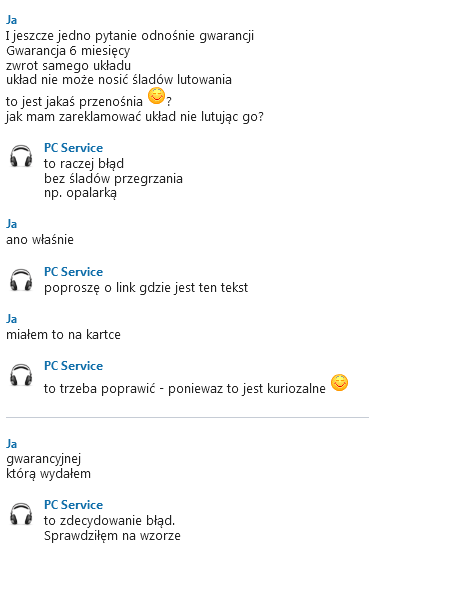Open PC Service name above 'to trzeba poprawić'
The image size is (459, 594).
73,366
